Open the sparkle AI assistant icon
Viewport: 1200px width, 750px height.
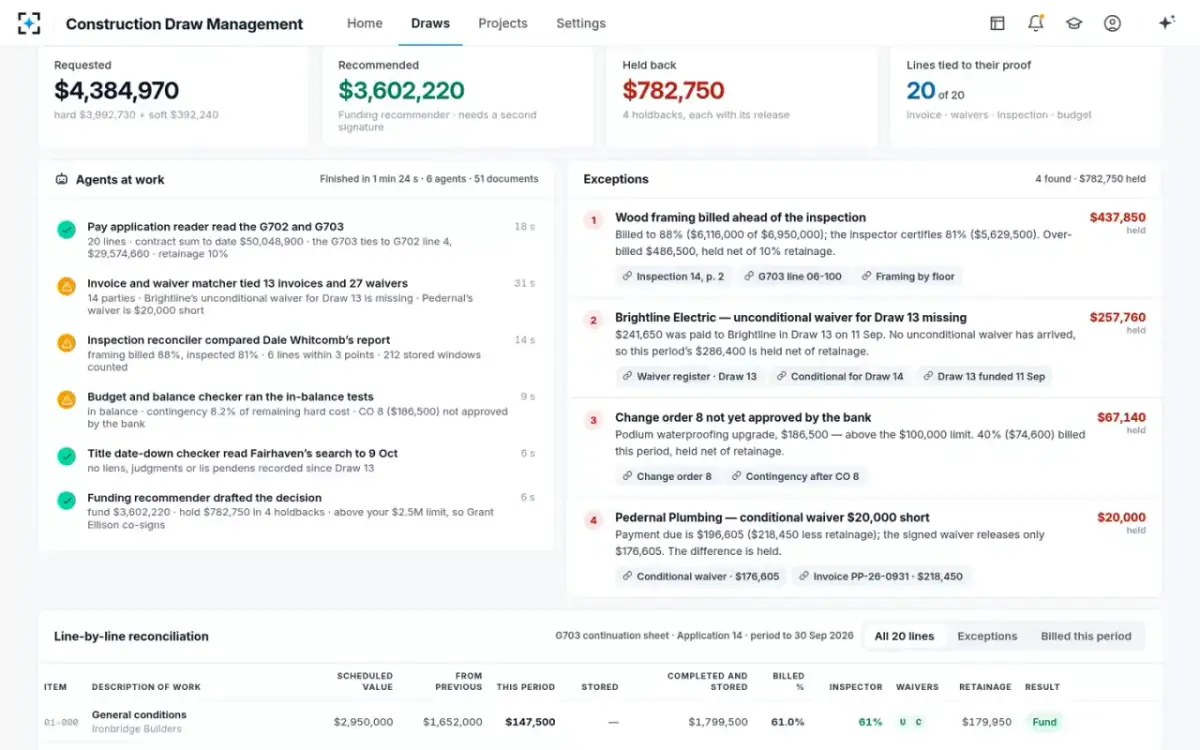(x=1166, y=23)
